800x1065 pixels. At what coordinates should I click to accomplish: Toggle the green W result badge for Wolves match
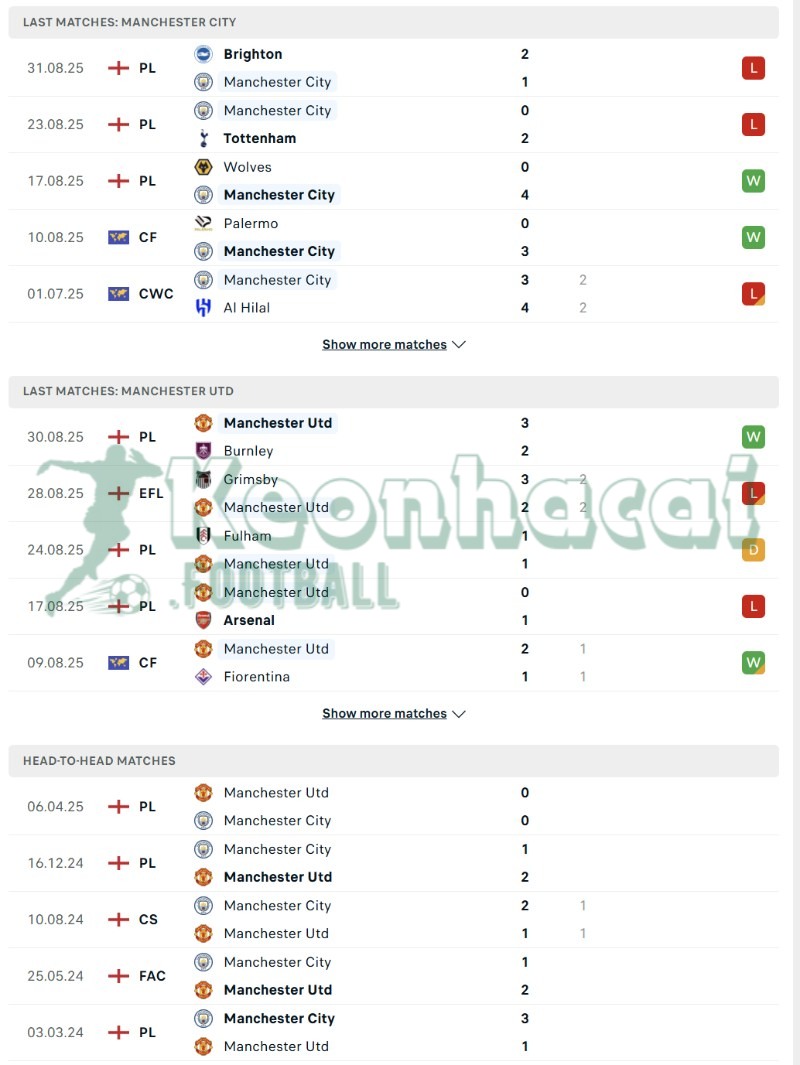(x=753, y=181)
